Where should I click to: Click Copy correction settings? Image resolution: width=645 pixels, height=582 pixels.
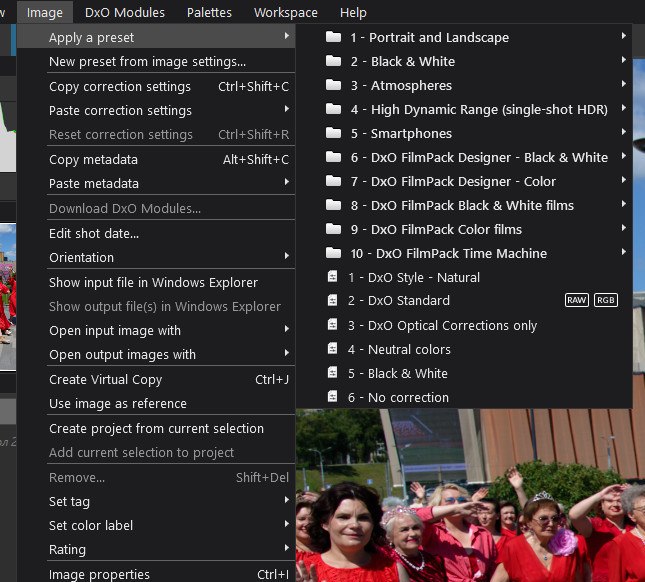[156, 86]
